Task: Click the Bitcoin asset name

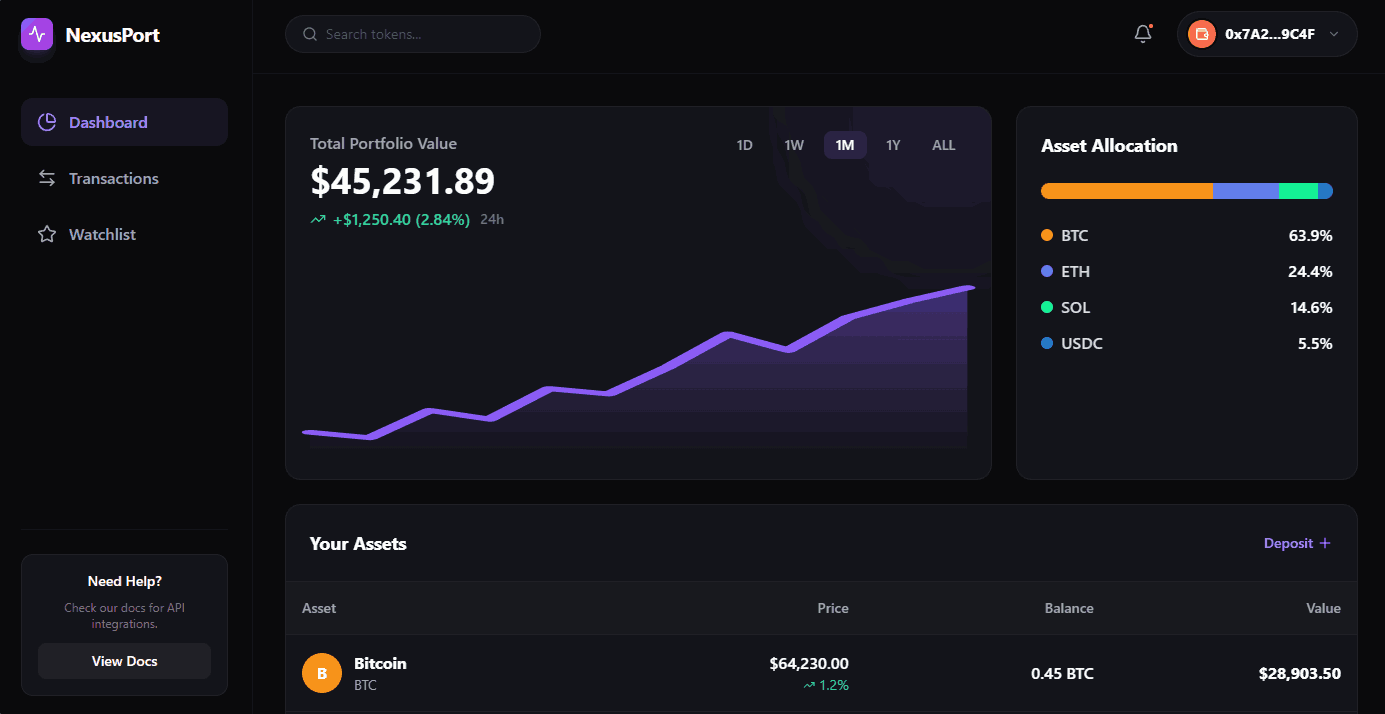Action: 380,663
